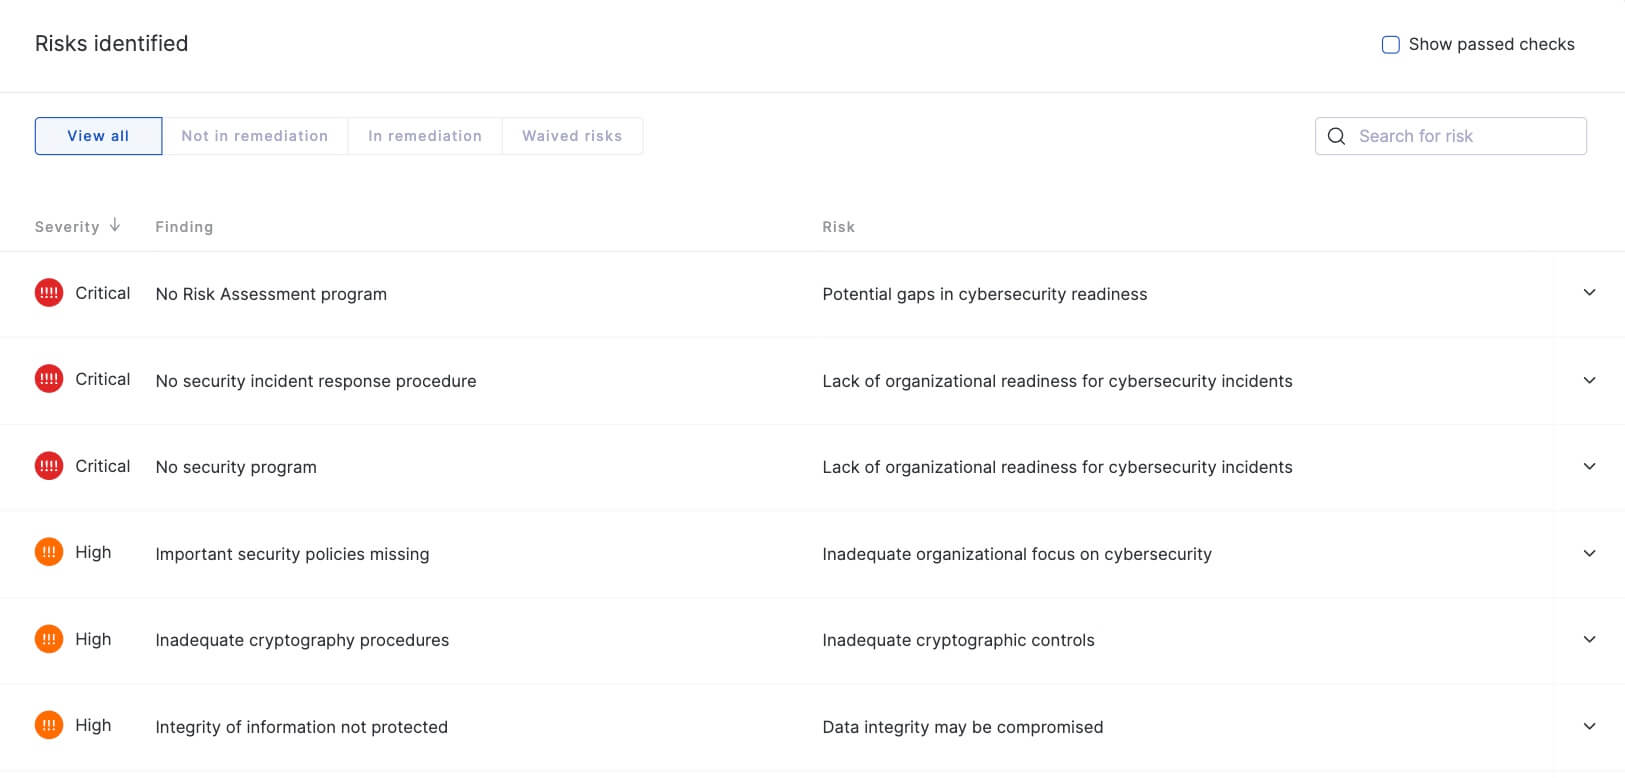Click the 'No security program' finding text

click(236, 467)
